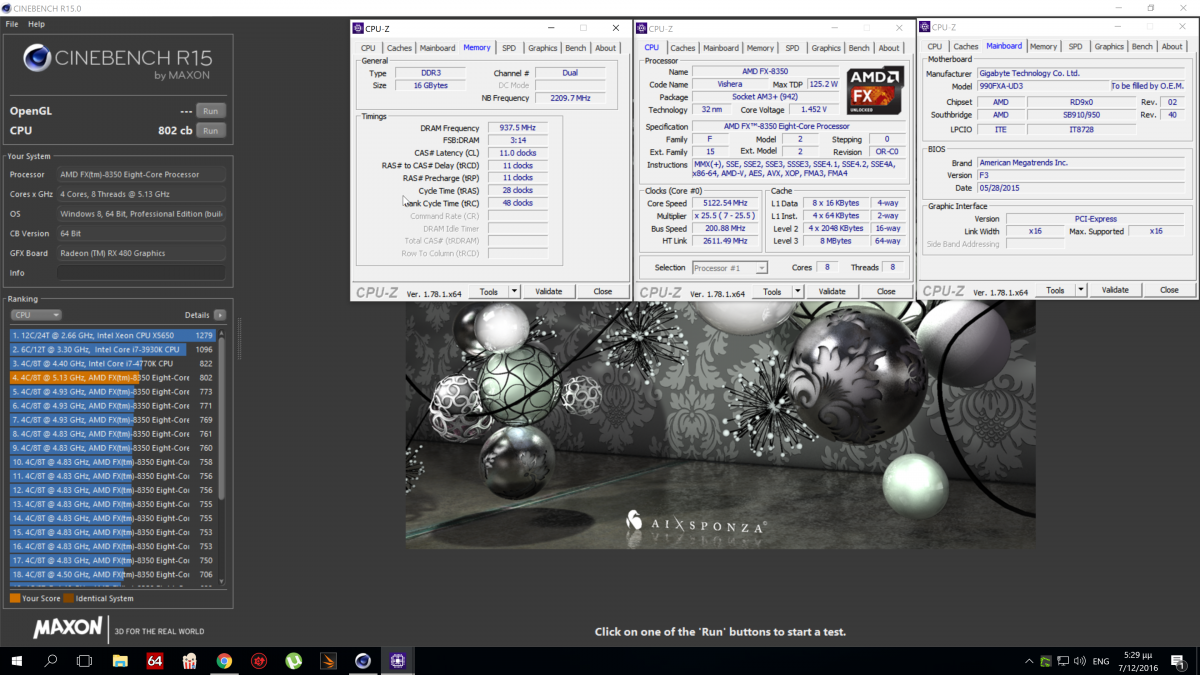
Task: Expand Tools dropdown arrow in Memory CPU-Z window
Action: (515, 292)
